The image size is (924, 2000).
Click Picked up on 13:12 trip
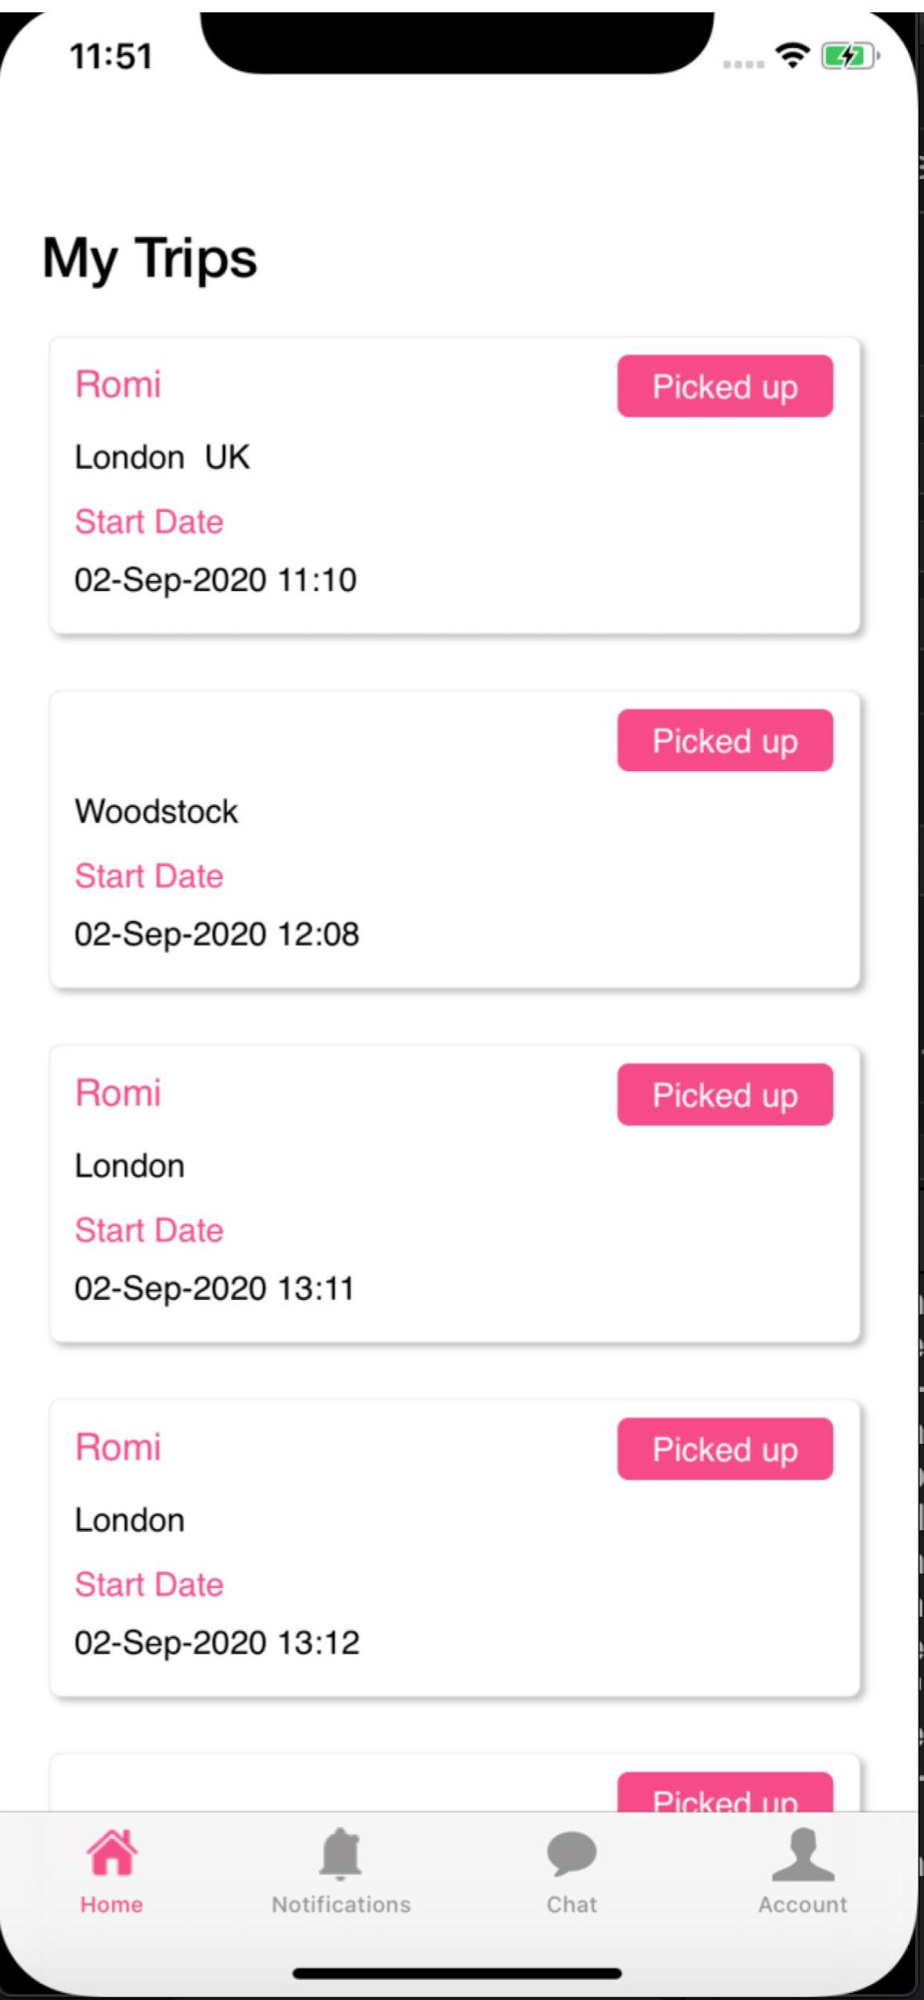[x=725, y=1448]
